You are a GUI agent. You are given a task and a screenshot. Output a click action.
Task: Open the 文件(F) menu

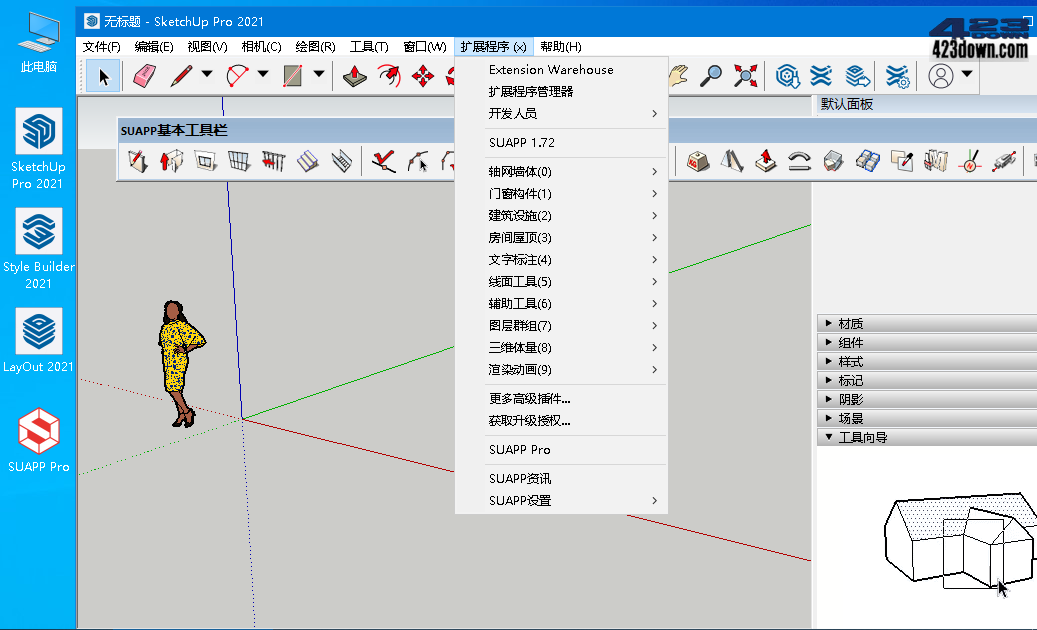point(101,47)
